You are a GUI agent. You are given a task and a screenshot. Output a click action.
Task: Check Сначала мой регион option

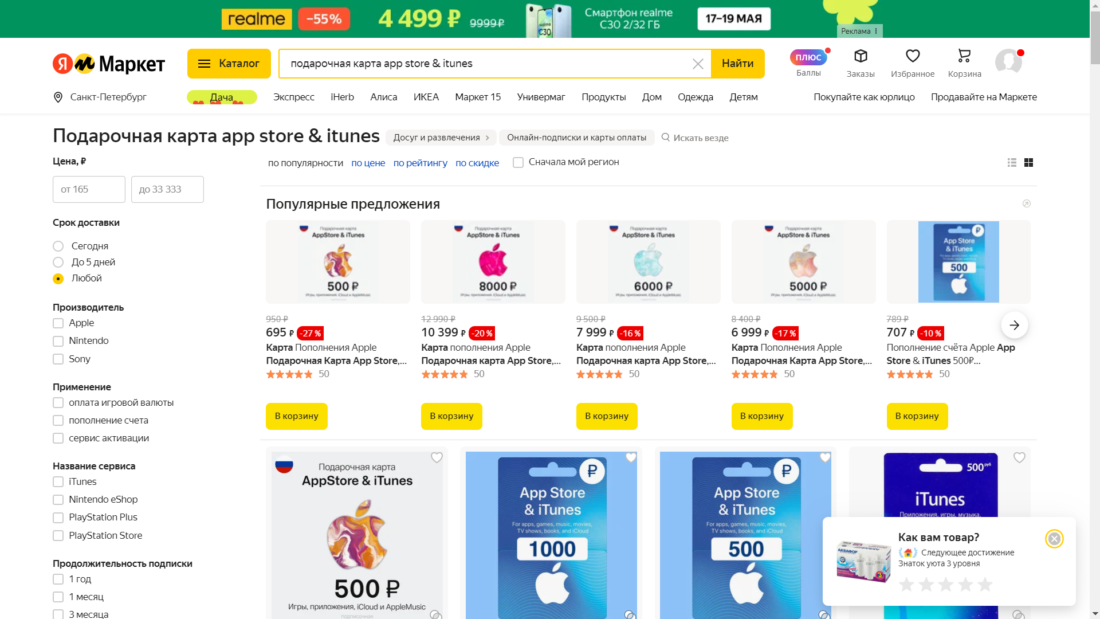click(517, 161)
